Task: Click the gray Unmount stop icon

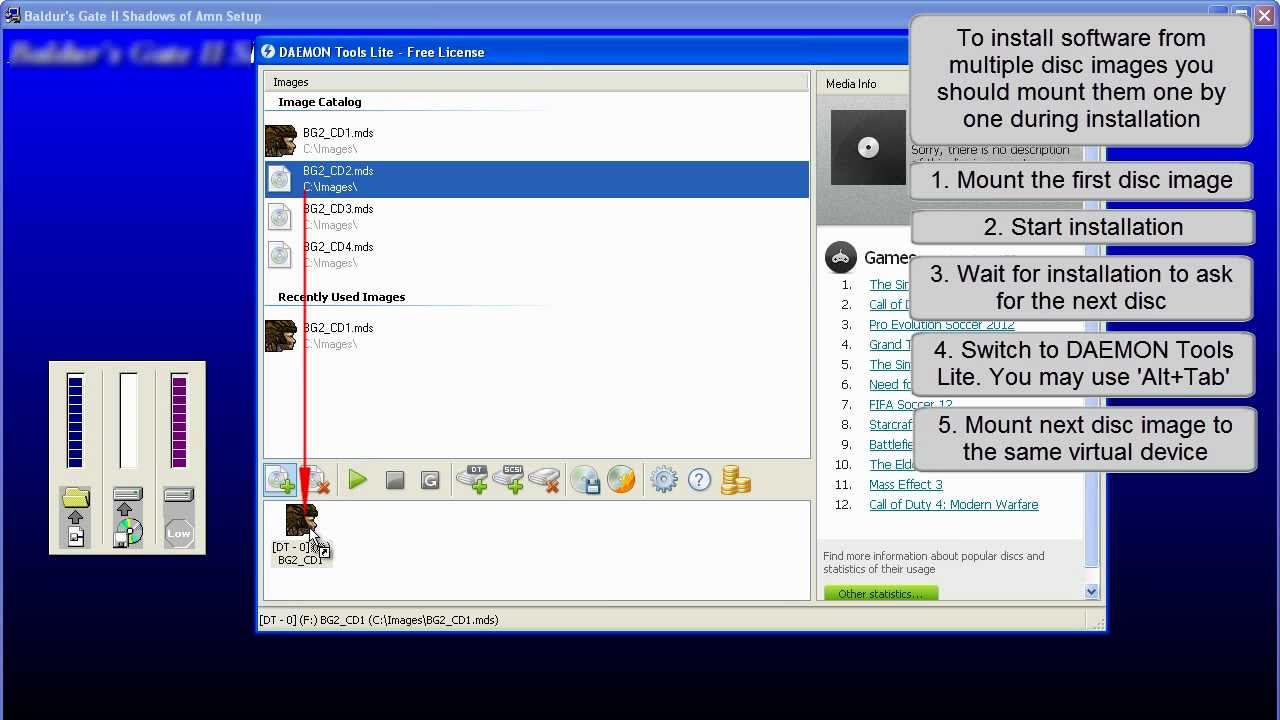Action: [394, 480]
